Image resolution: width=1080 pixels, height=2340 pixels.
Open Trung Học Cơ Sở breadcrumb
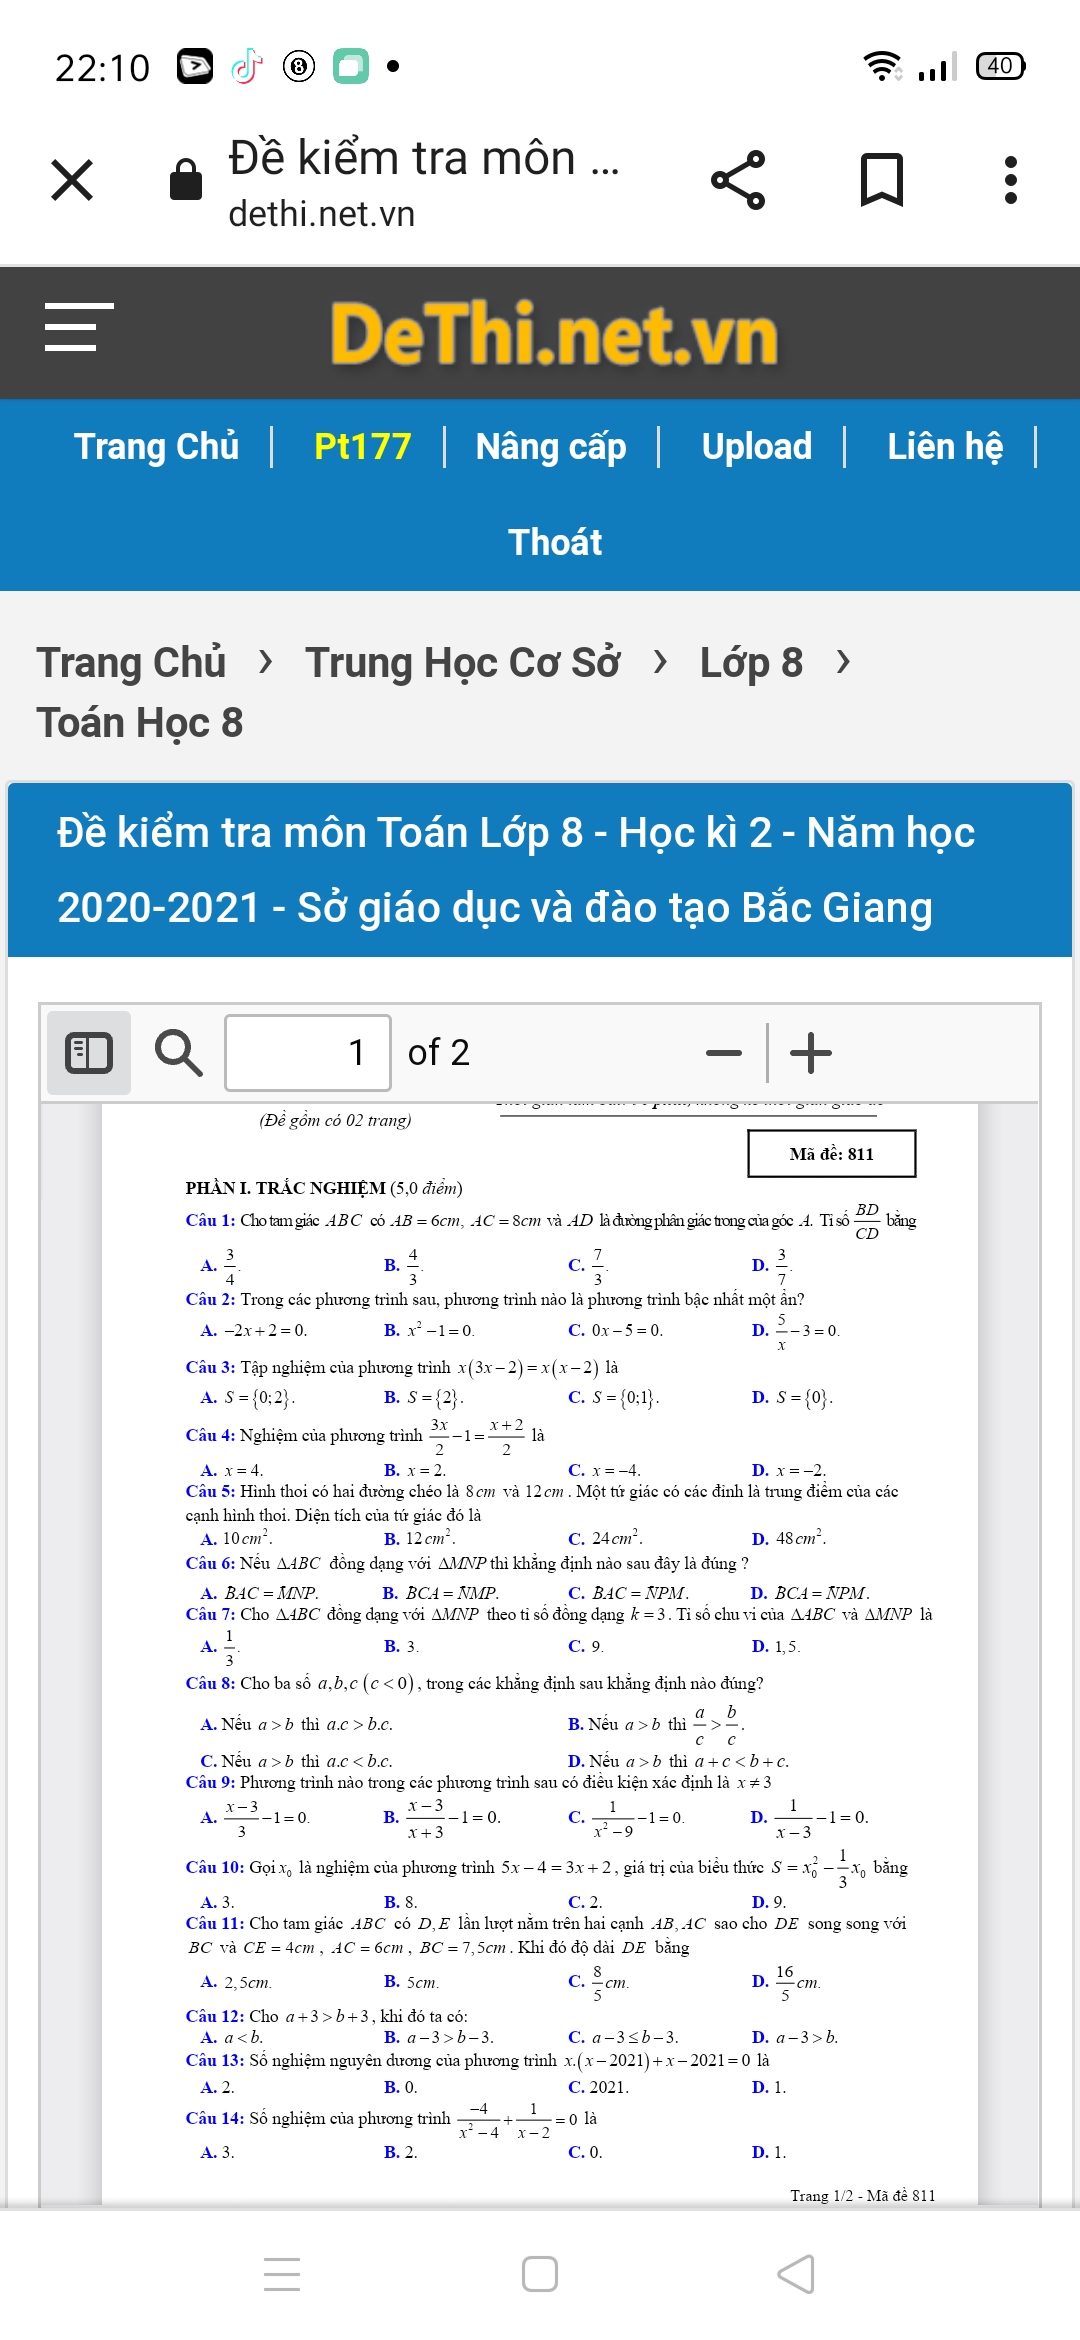click(x=463, y=662)
